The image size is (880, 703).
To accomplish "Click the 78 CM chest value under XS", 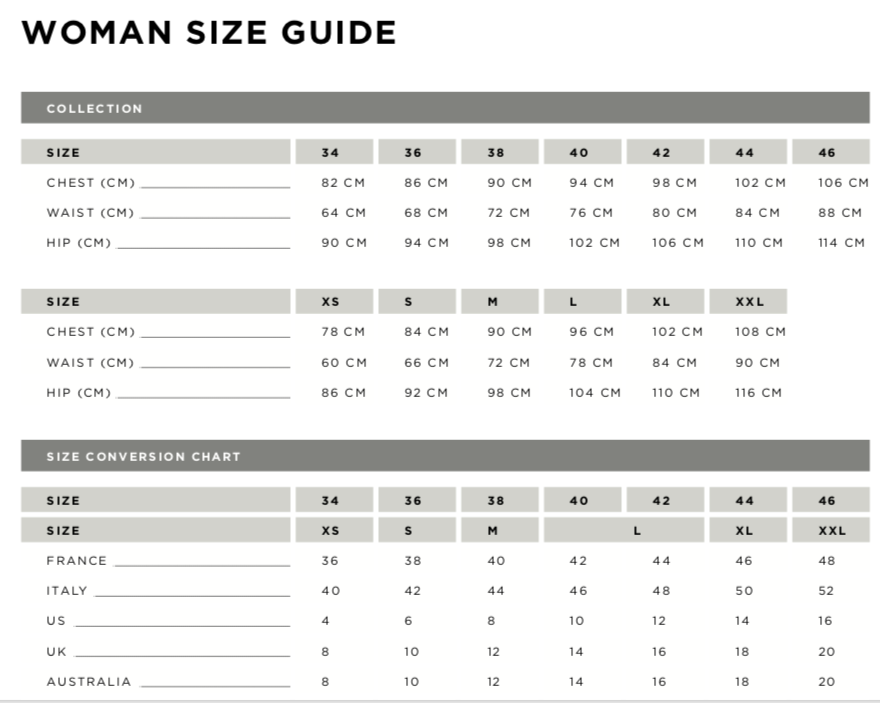I will coord(343,332).
